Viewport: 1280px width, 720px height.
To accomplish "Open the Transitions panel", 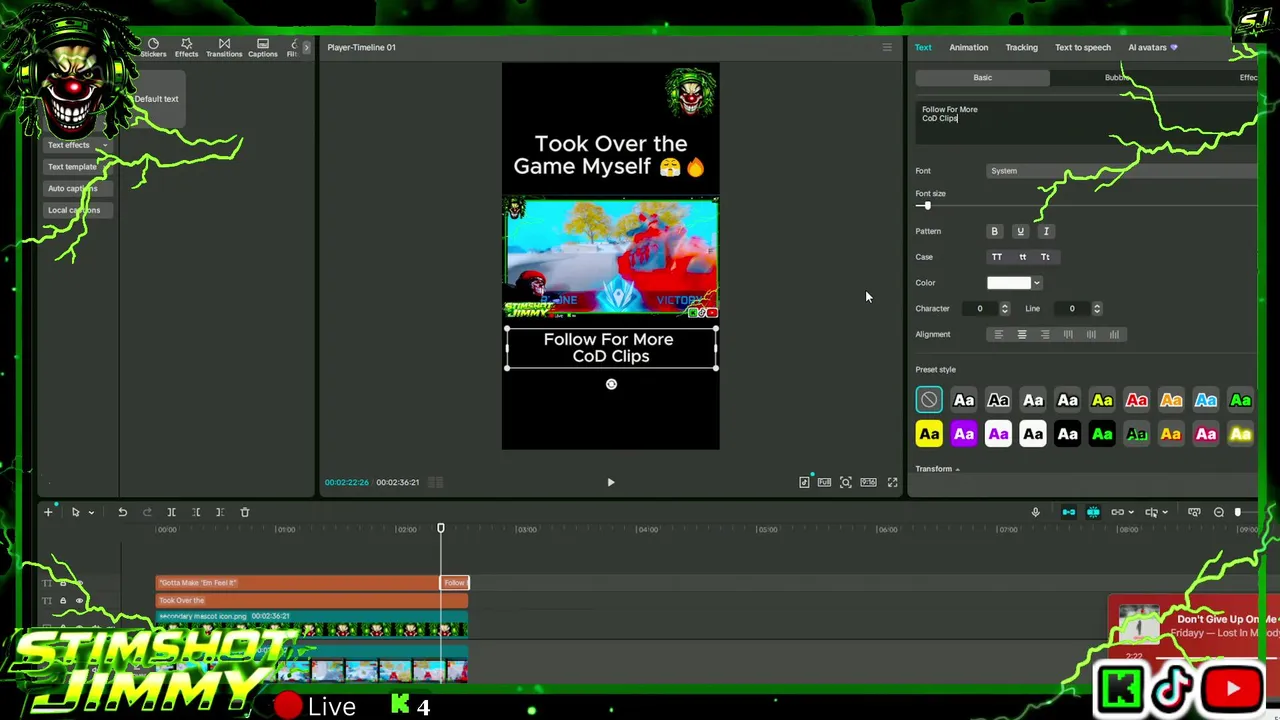I will pyautogui.click(x=224, y=48).
